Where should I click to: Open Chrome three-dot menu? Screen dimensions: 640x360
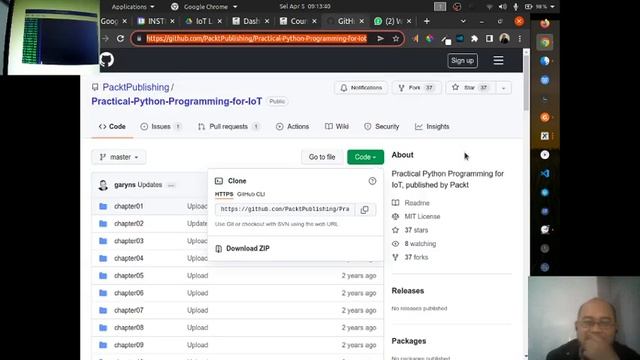point(520,38)
